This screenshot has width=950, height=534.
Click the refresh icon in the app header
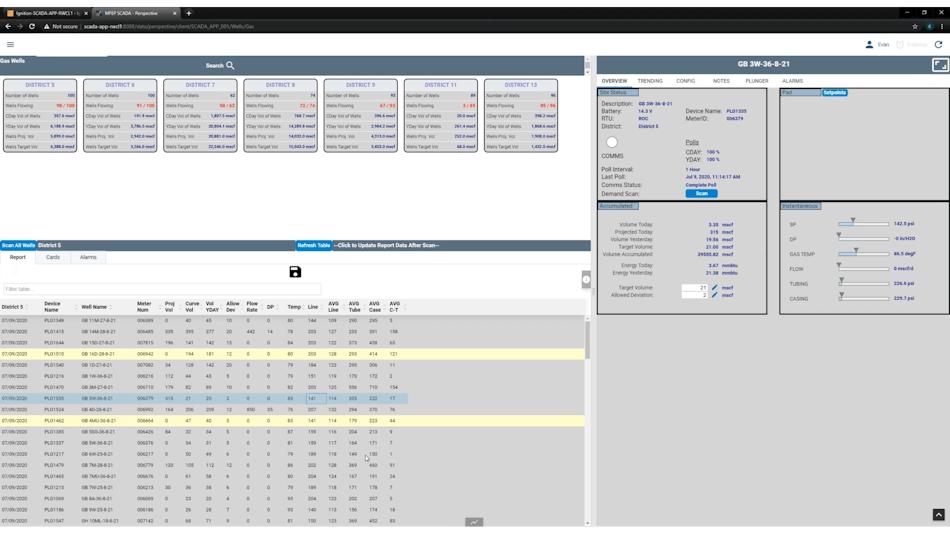point(938,44)
